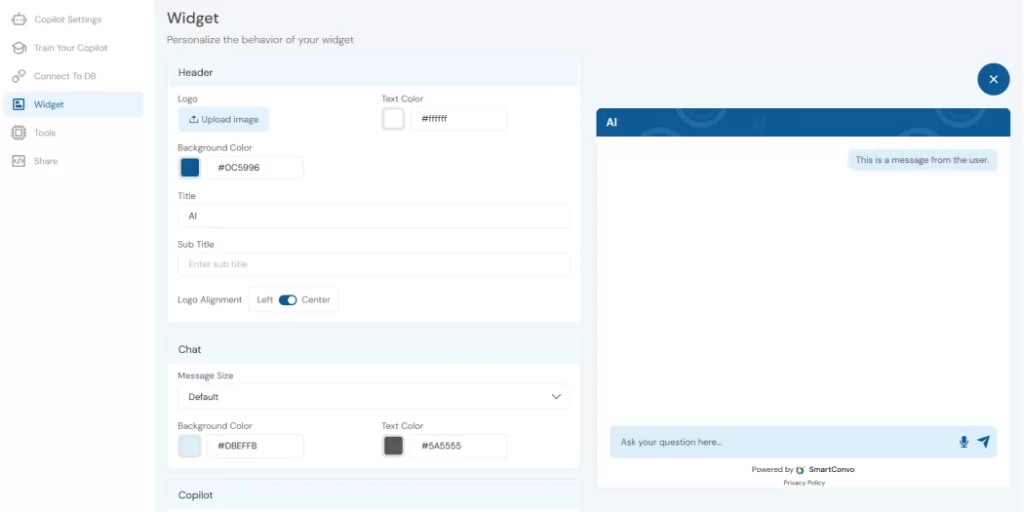
Task: Click the Title input field
Action: point(374,216)
